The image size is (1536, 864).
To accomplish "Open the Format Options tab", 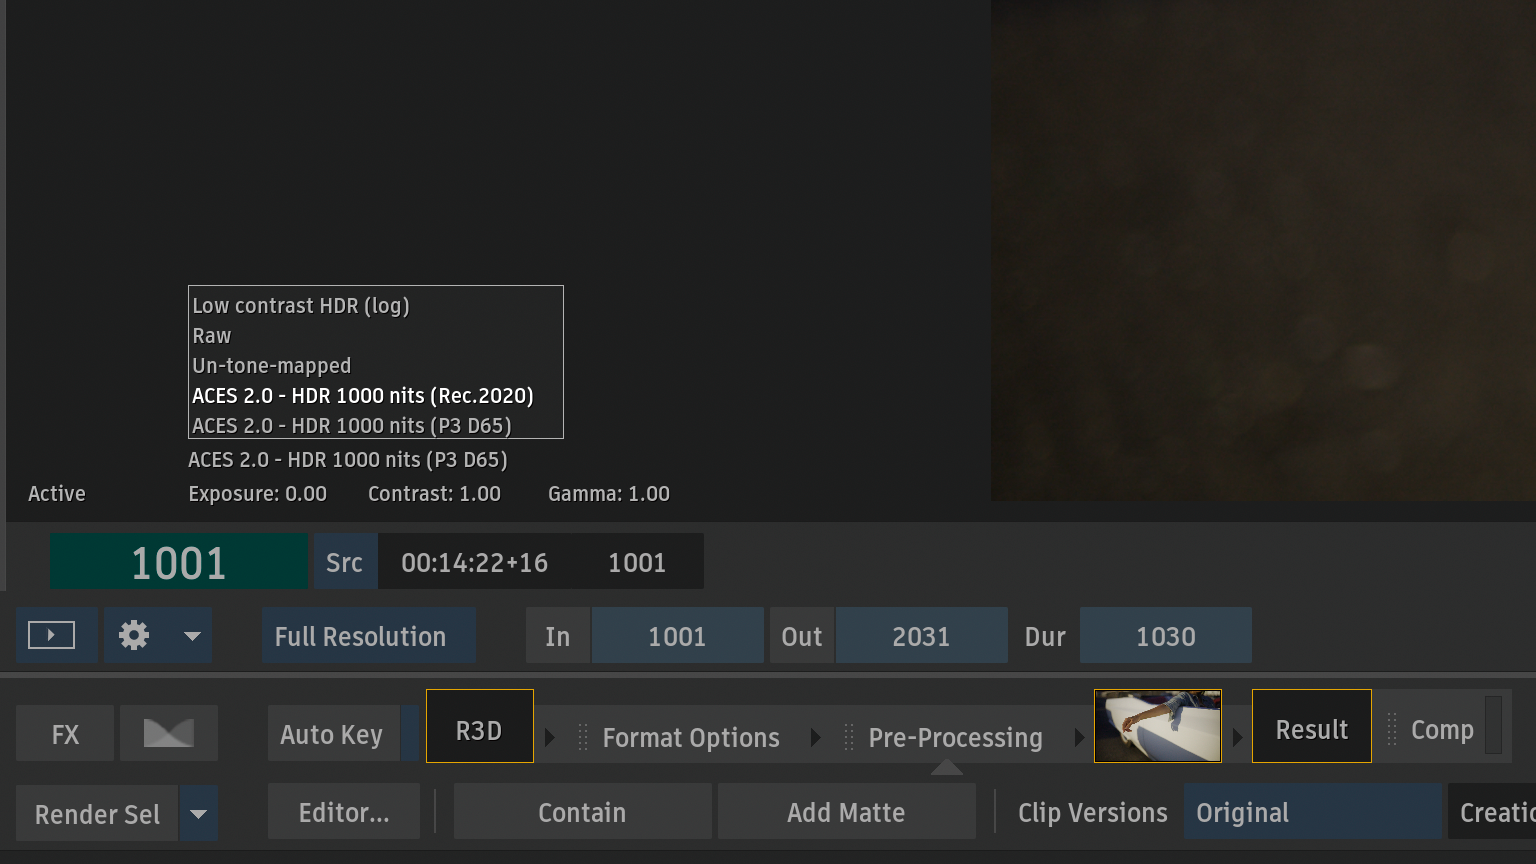I will [691, 738].
